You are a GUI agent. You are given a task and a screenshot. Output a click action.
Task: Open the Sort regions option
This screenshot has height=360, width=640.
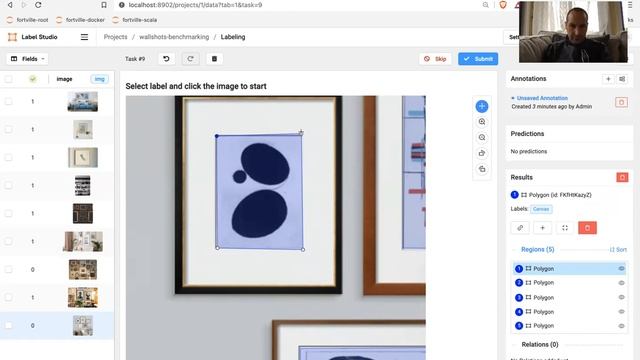pyautogui.click(x=618, y=249)
